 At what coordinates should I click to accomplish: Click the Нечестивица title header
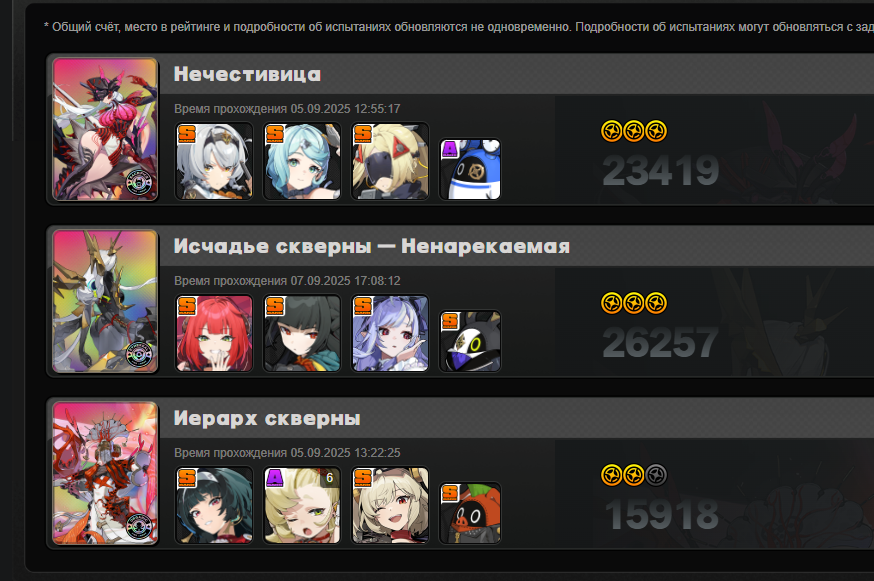pos(247,74)
